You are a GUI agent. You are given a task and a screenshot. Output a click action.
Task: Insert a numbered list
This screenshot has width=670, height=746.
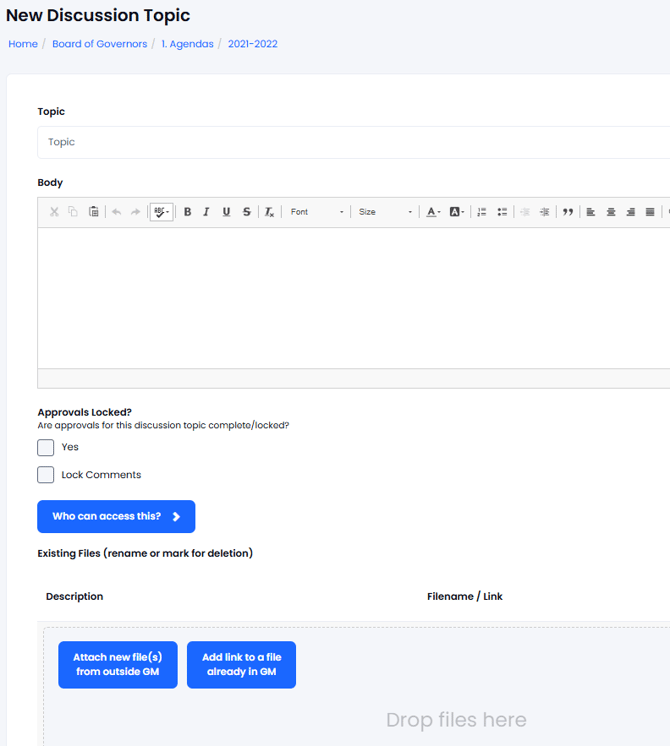point(482,212)
